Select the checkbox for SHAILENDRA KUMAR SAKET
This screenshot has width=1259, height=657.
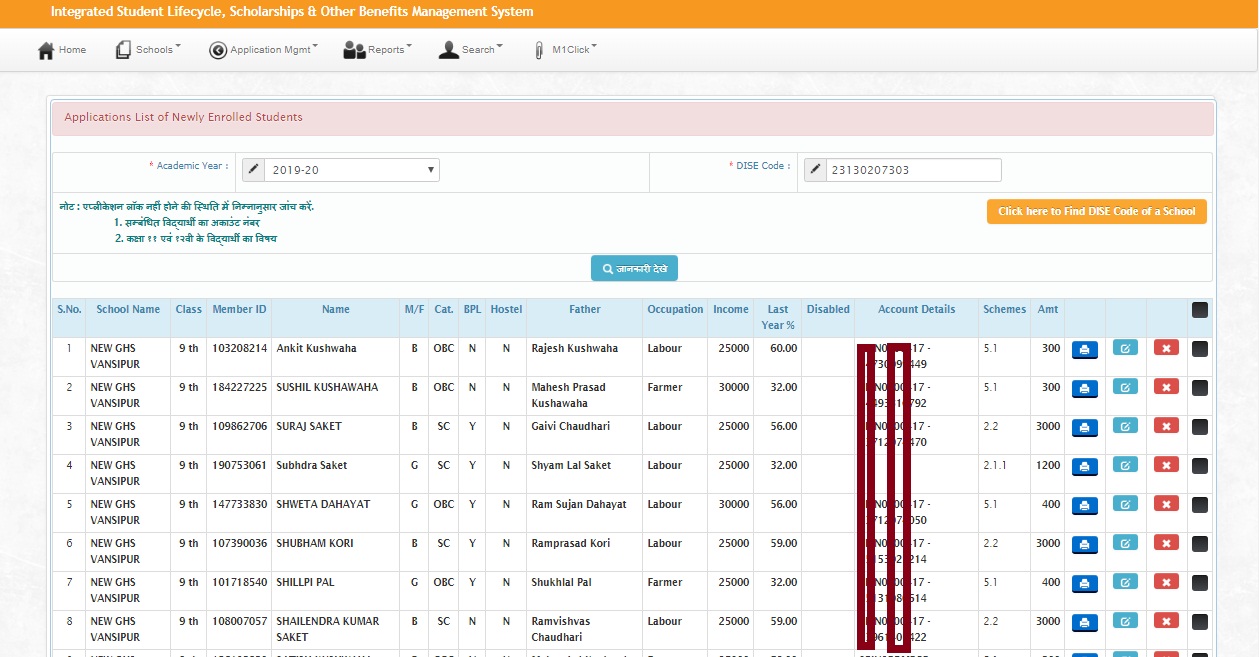coord(1199,622)
